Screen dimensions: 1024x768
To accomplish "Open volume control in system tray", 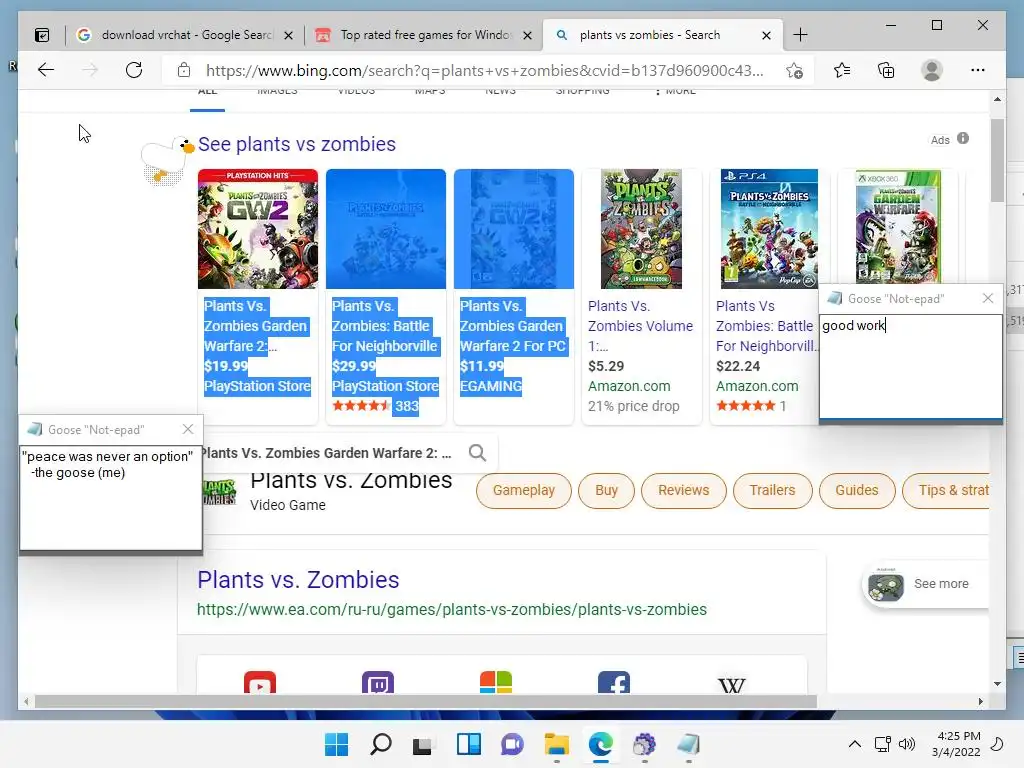I will tap(907, 744).
